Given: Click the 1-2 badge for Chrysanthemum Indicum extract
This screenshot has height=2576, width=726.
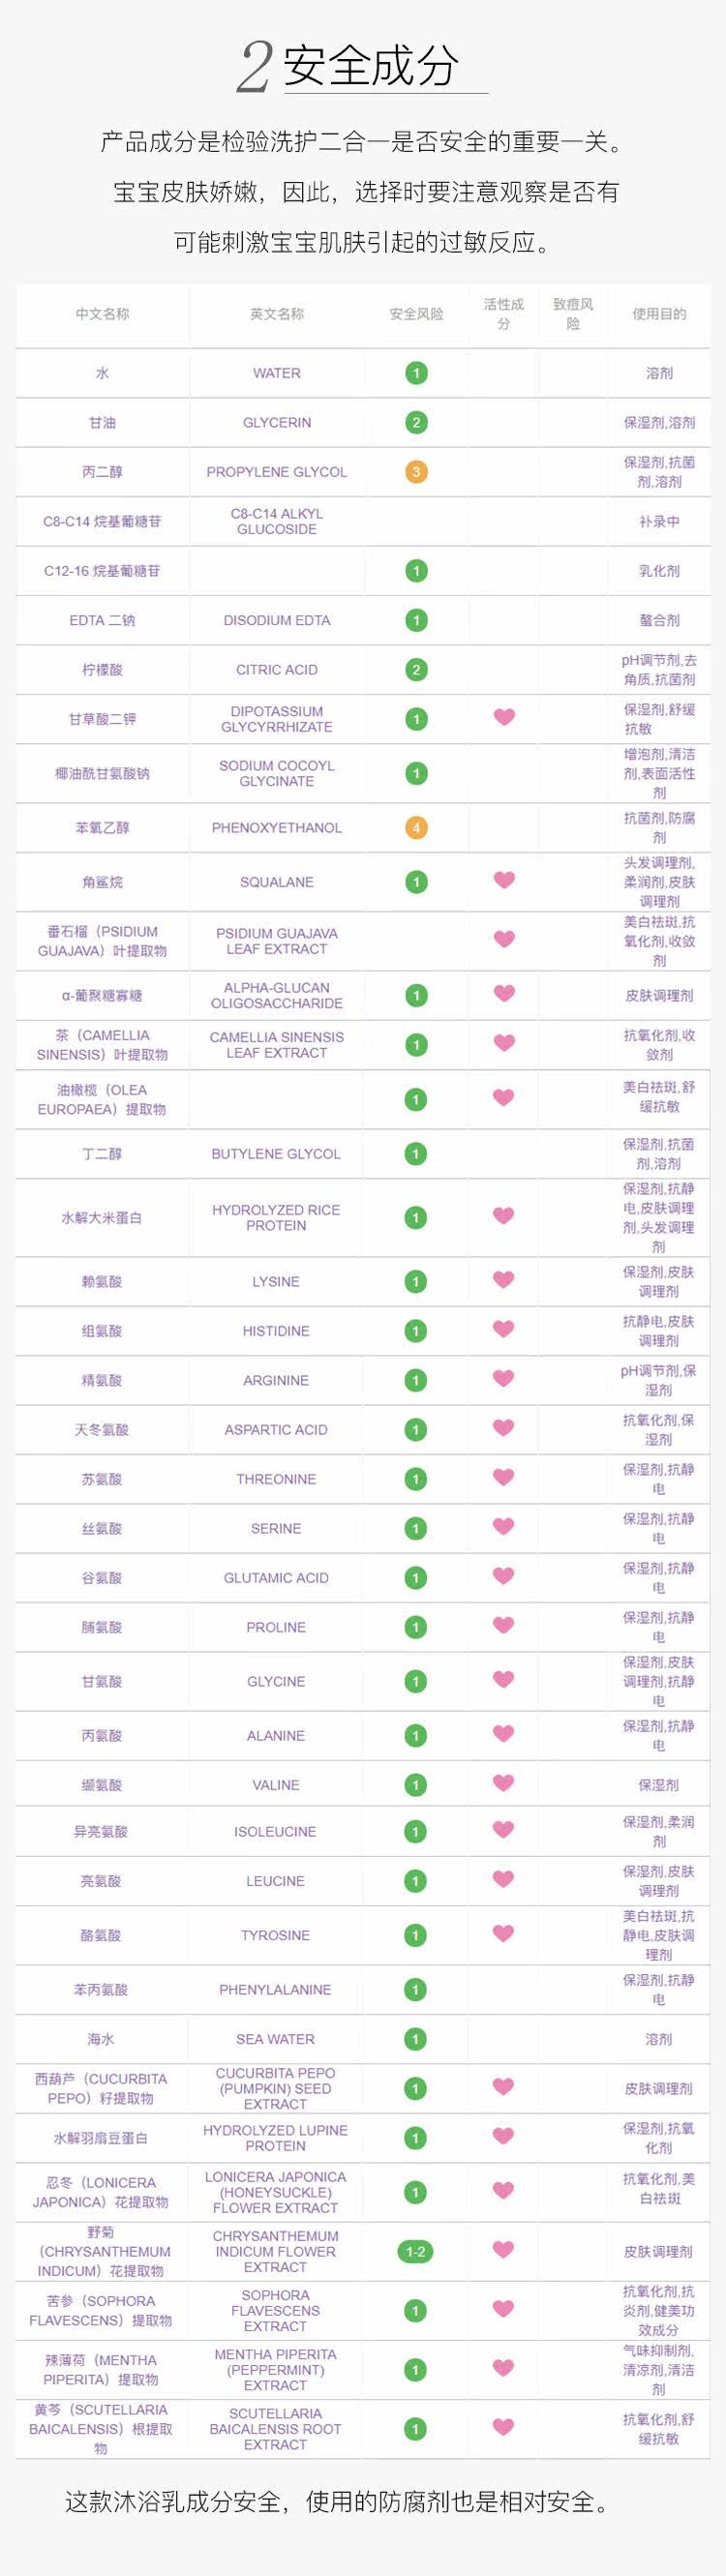Looking at the screenshot, I should pos(415,2252).
